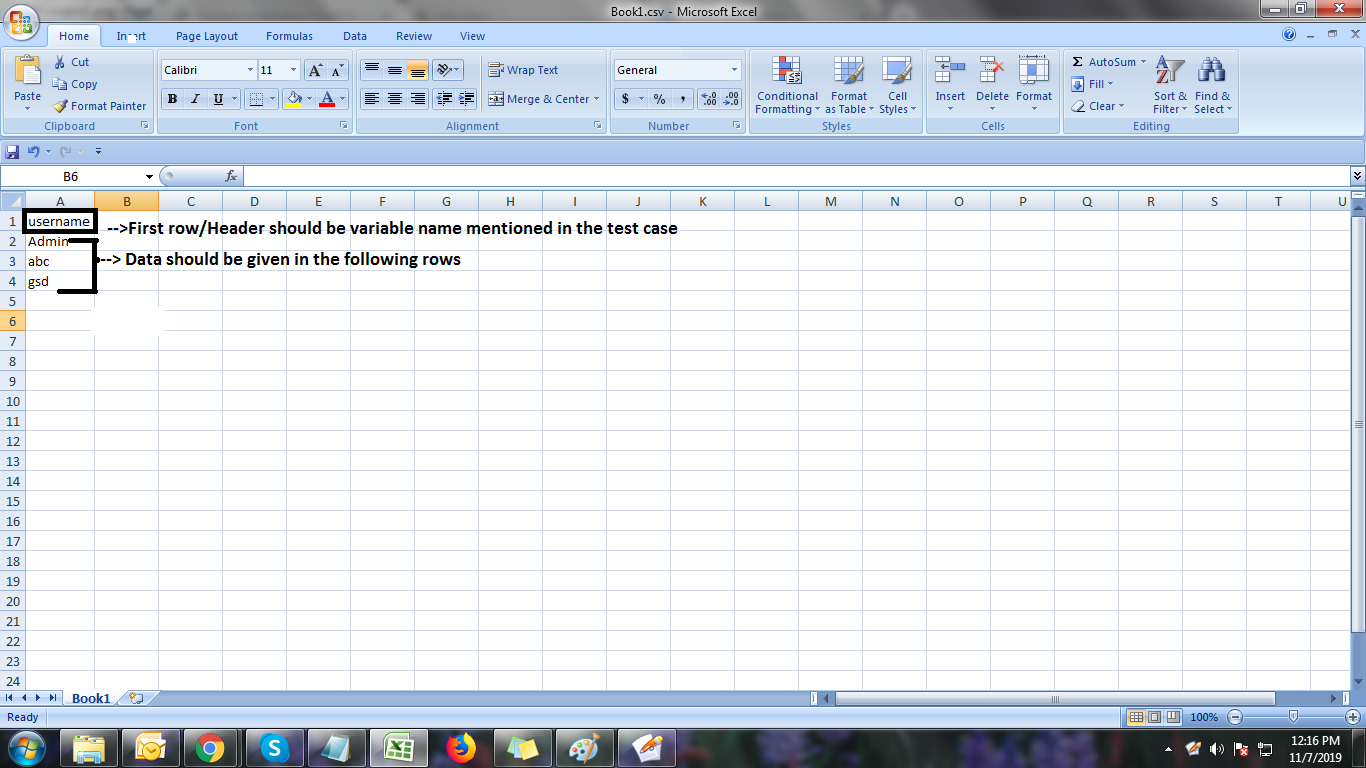The width and height of the screenshot is (1366, 768).
Task: Click Undo in Quick Access Toolbar
Action: tap(33, 152)
